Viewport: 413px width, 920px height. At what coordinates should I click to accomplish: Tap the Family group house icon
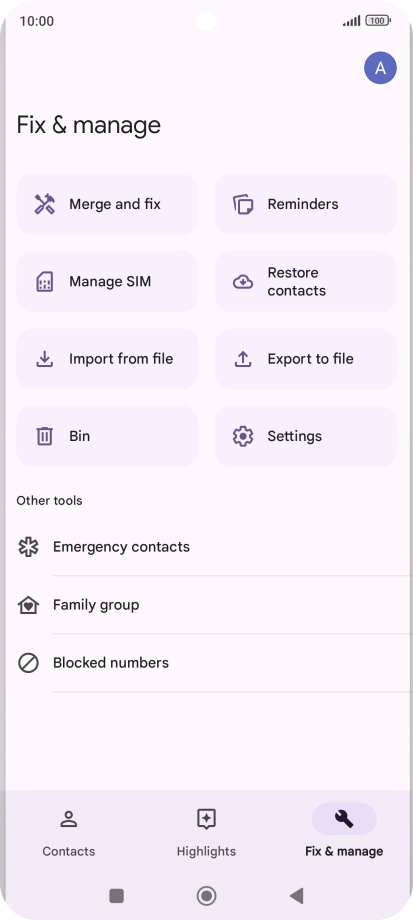(28, 605)
